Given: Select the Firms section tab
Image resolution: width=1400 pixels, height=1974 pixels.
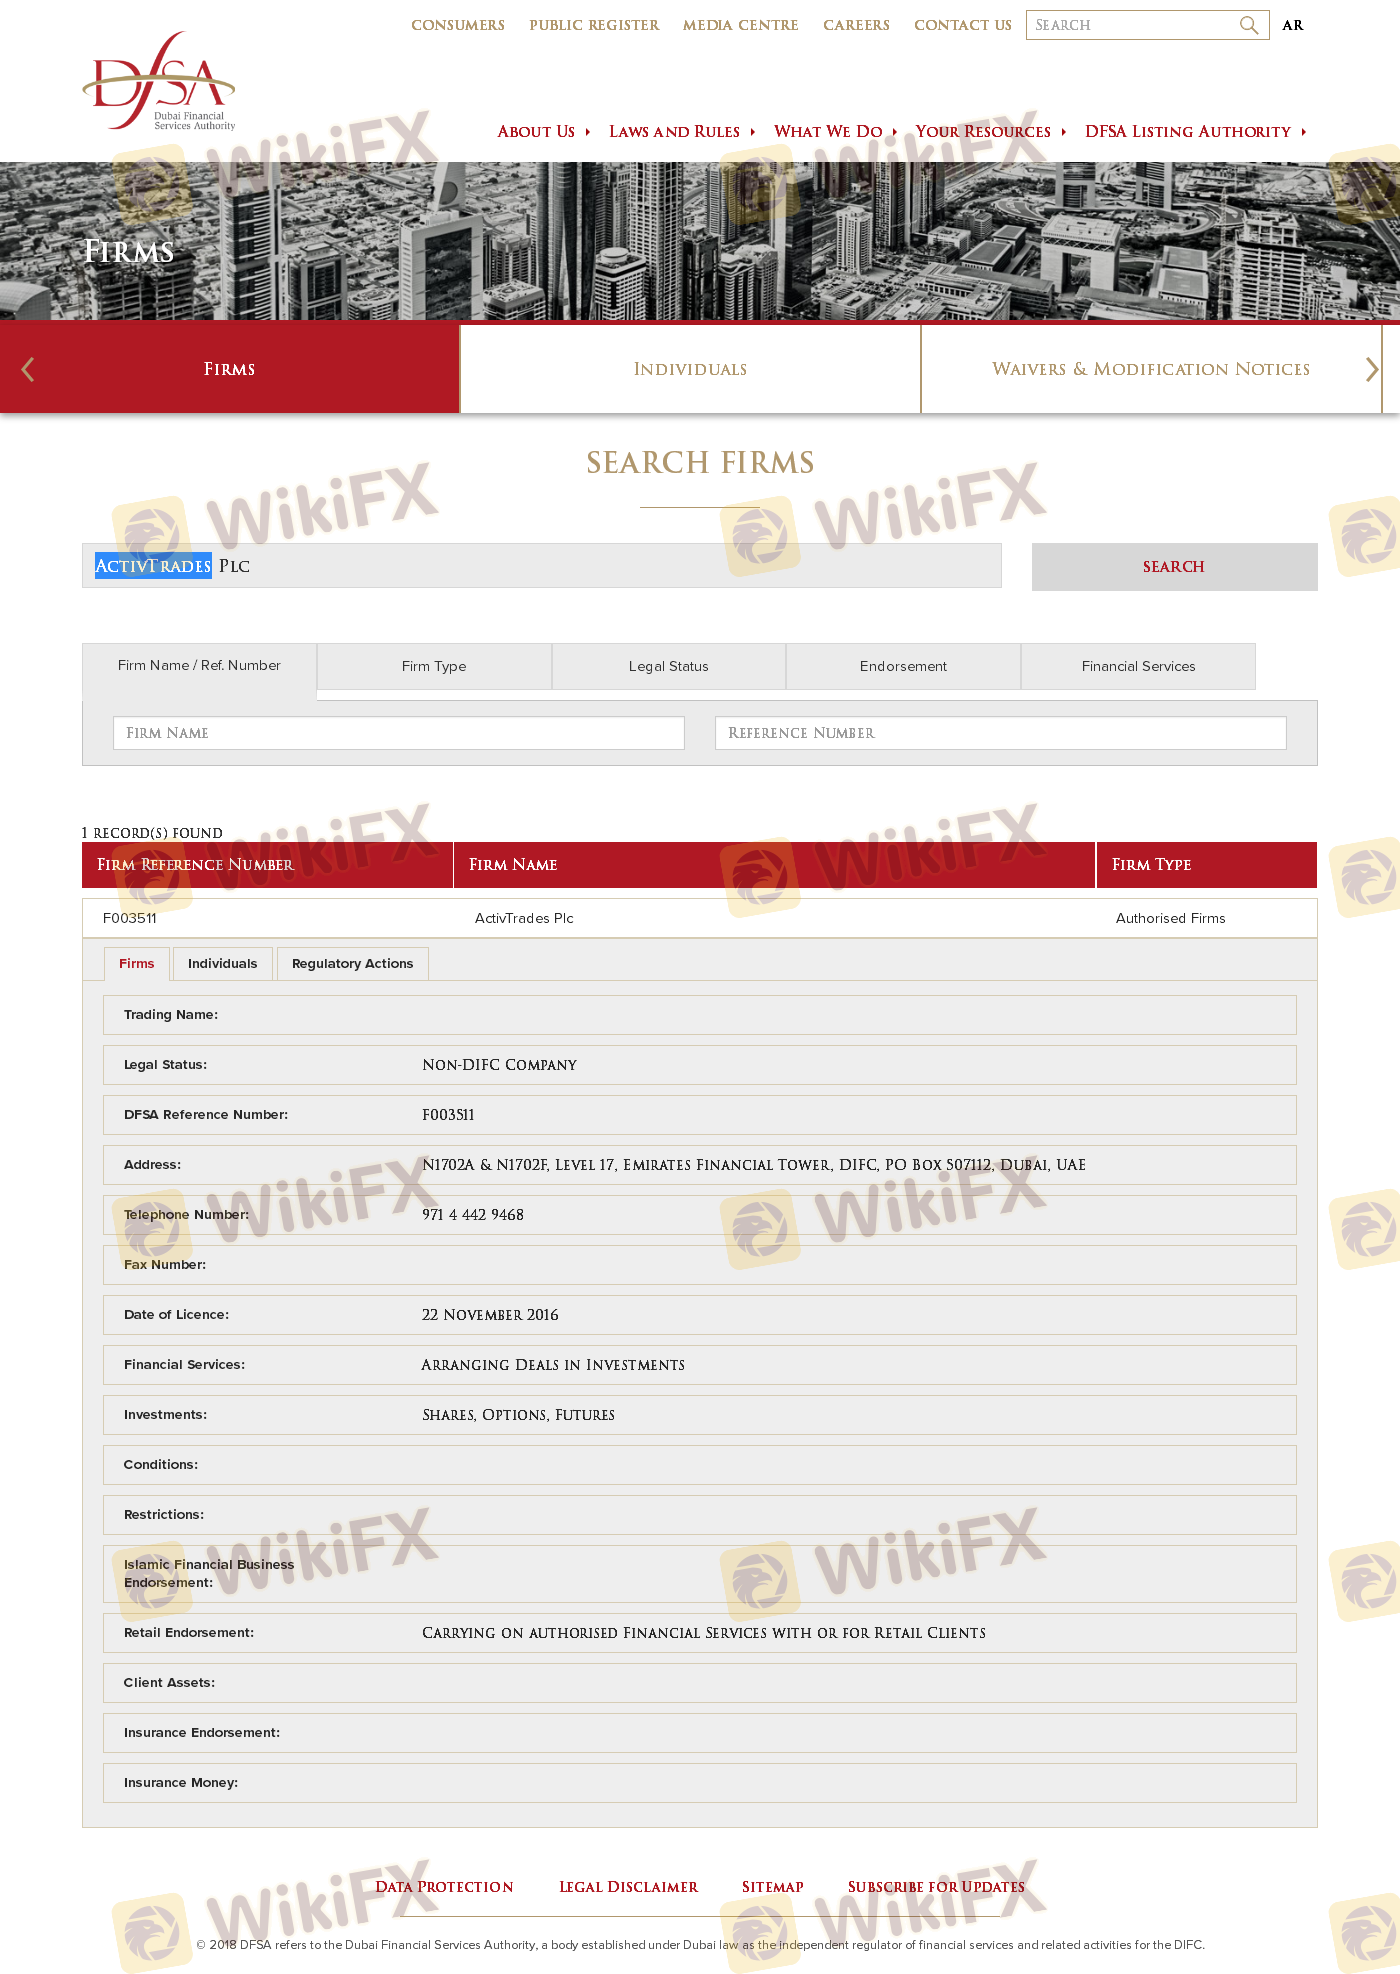Looking at the screenshot, I should (x=230, y=369).
